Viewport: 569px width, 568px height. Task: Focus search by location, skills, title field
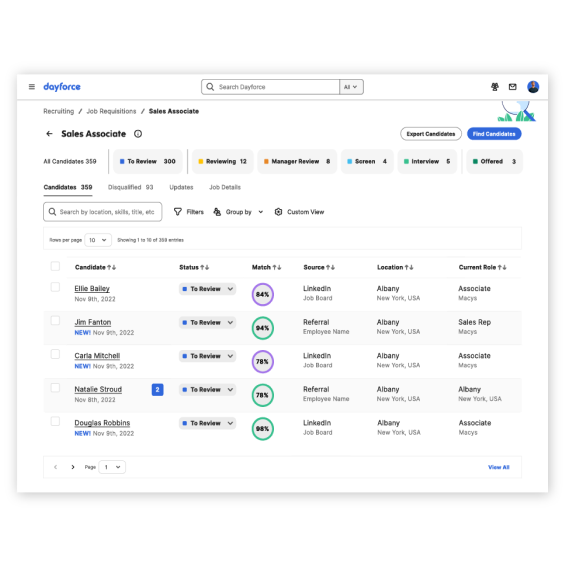pyautogui.click(x=103, y=212)
